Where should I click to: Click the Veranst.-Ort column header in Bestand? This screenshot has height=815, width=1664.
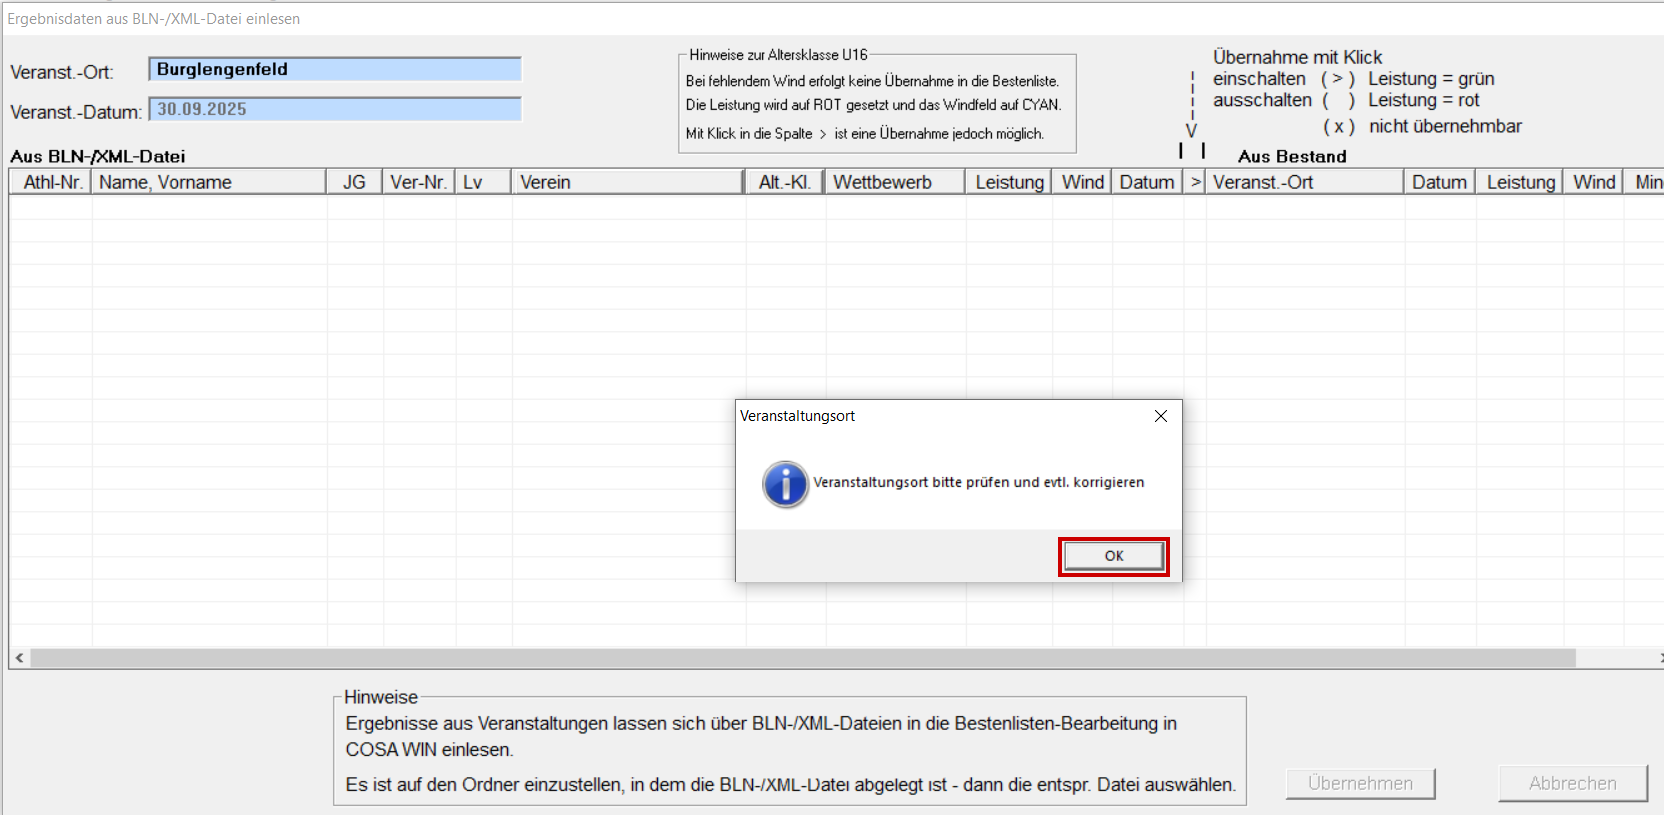(1303, 182)
